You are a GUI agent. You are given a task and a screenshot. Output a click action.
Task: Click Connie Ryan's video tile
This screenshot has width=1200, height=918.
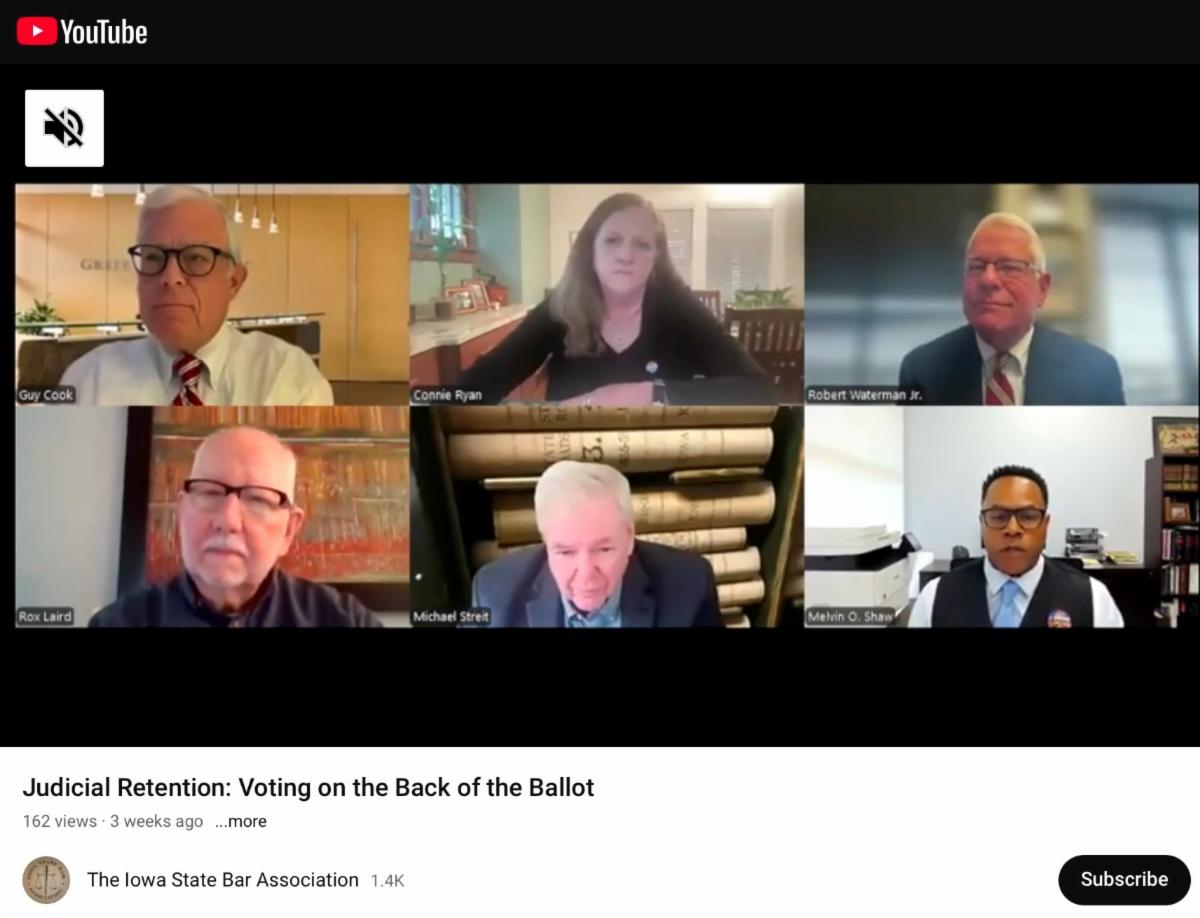(x=607, y=294)
